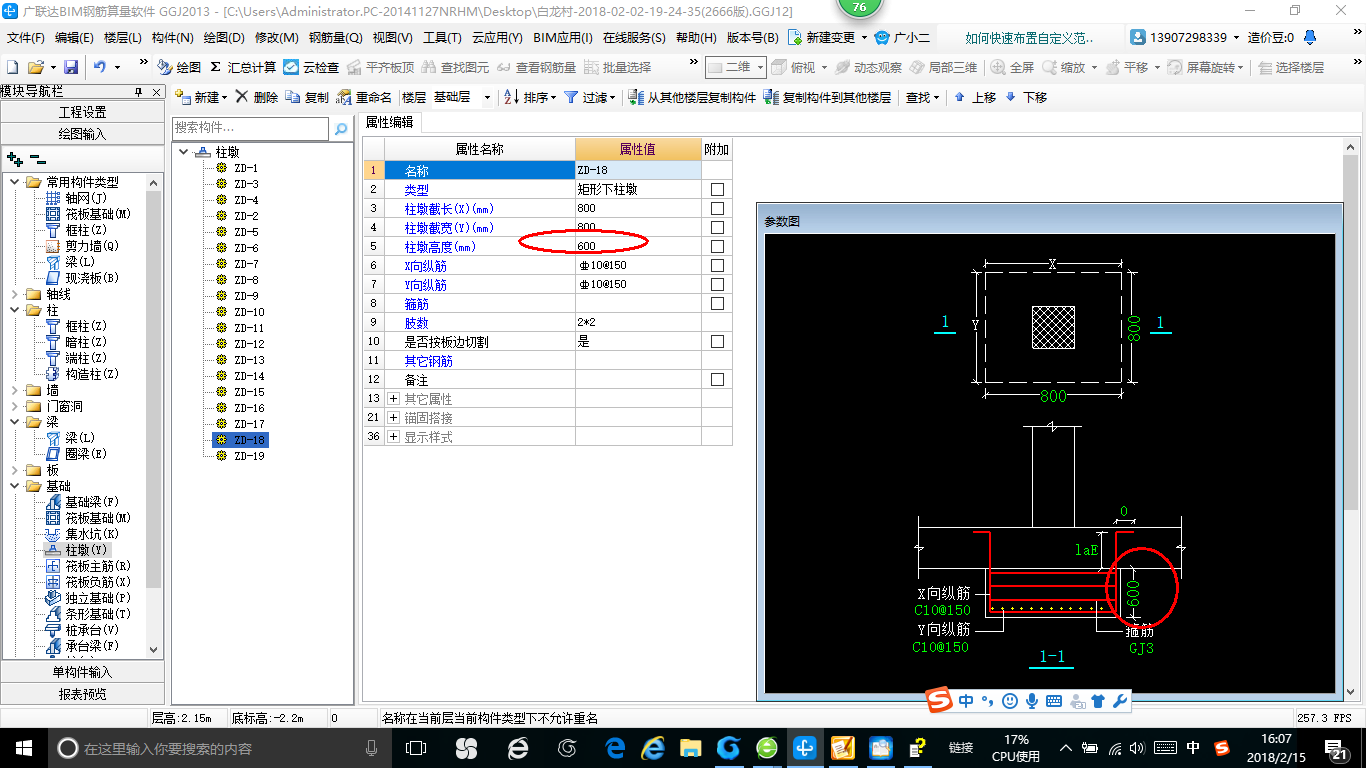The image size is (1366, 768).
Task: Expand the 锚固搭接 property group
Action: (x=394, y=417)
